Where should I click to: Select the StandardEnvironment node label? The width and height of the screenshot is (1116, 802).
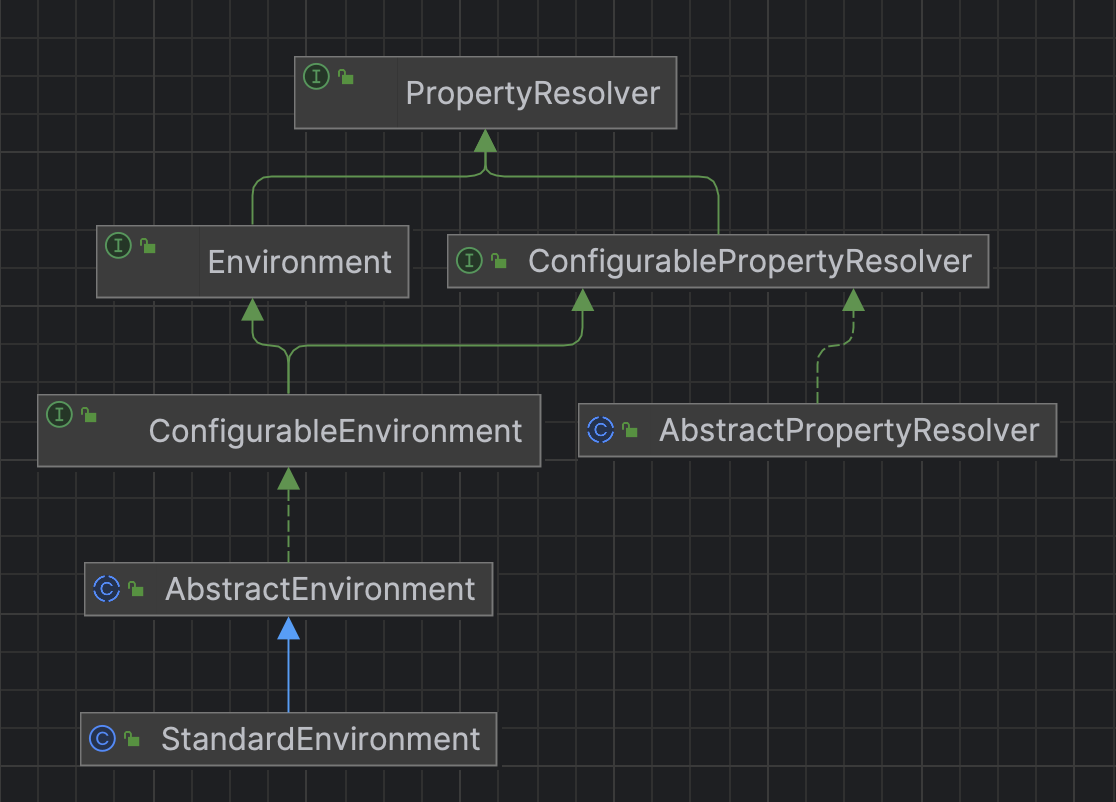pos(320,739)
